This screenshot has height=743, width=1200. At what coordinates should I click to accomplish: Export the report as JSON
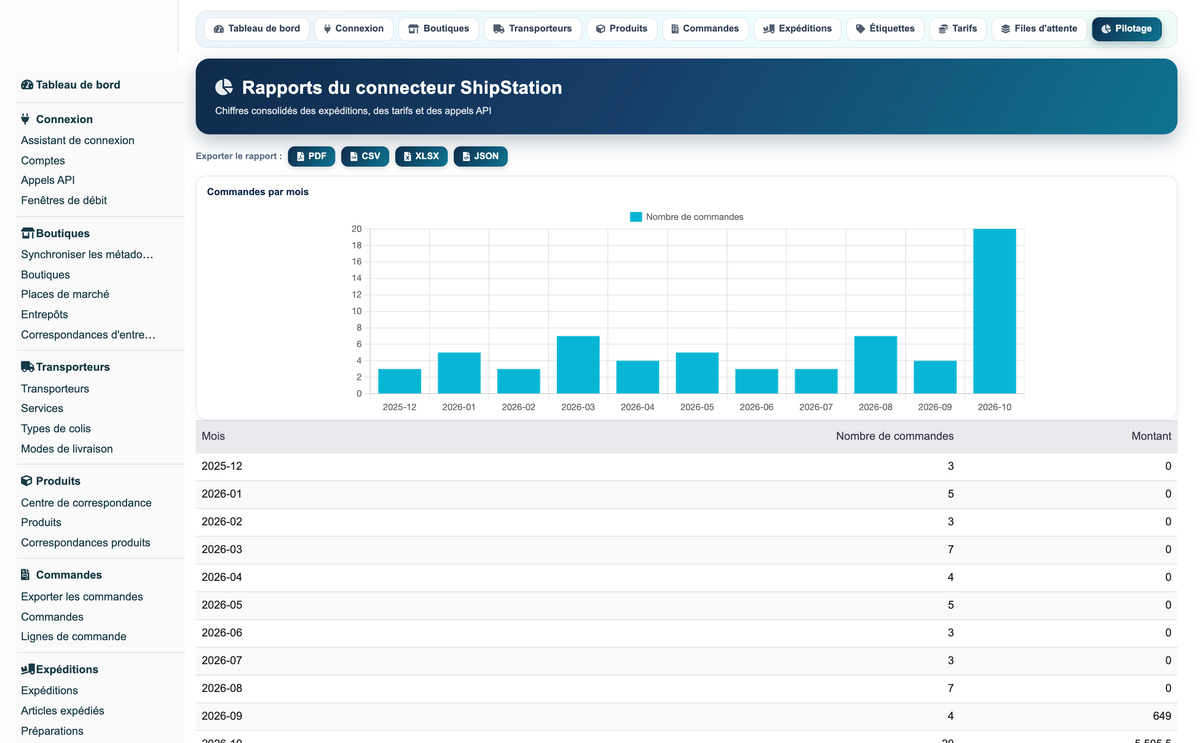pos(480,156)
